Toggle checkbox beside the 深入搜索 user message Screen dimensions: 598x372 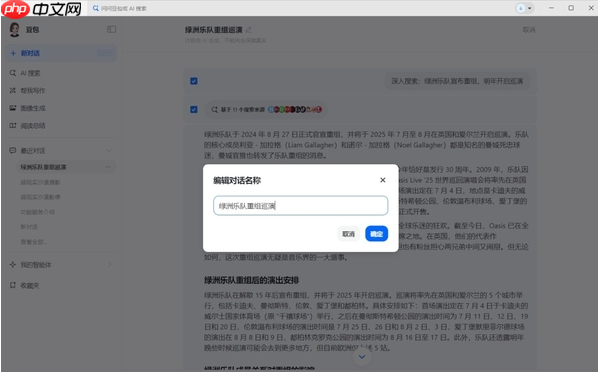194,81
